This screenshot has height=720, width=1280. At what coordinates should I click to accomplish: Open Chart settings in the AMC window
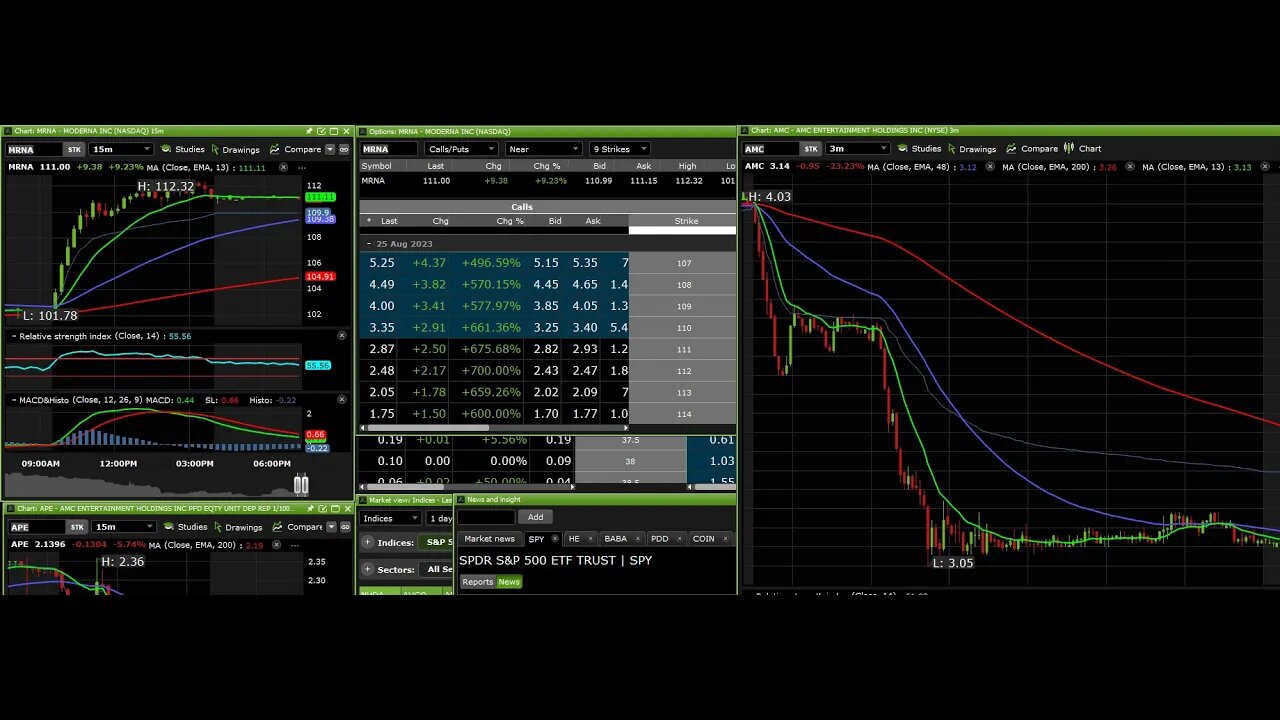tap(1082, 148)
